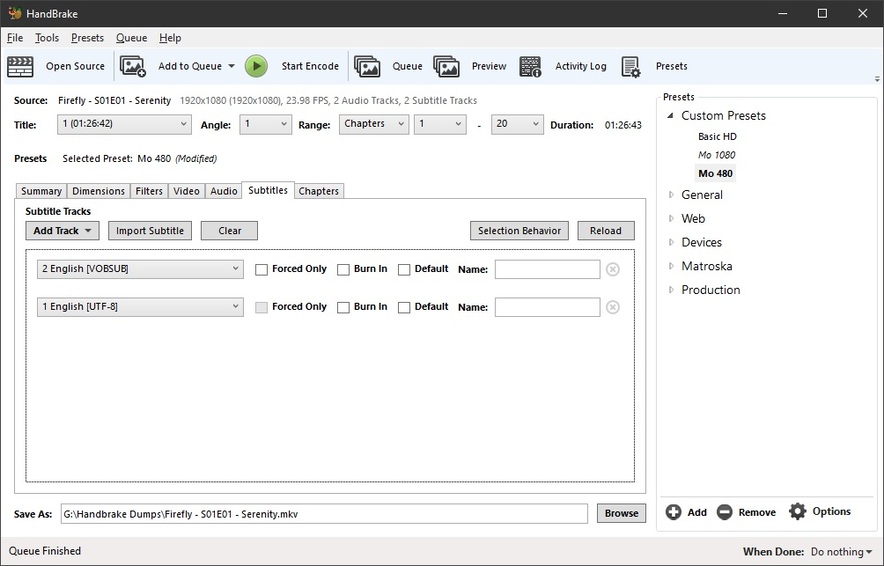Open the Queue stacked-images icon
Image resolution: width=884 pixels, height=566 pixels.
(x=367, y=67)
